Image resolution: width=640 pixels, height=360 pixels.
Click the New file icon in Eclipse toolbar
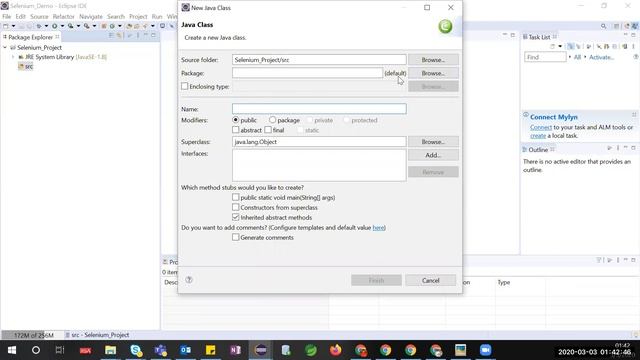point(5,26)
